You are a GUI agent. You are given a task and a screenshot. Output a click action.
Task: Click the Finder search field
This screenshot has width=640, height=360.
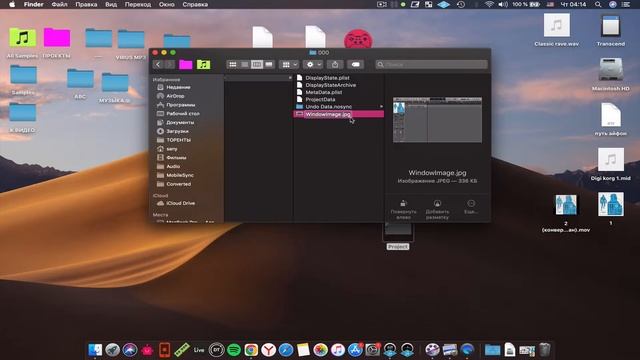click(431, 64)
